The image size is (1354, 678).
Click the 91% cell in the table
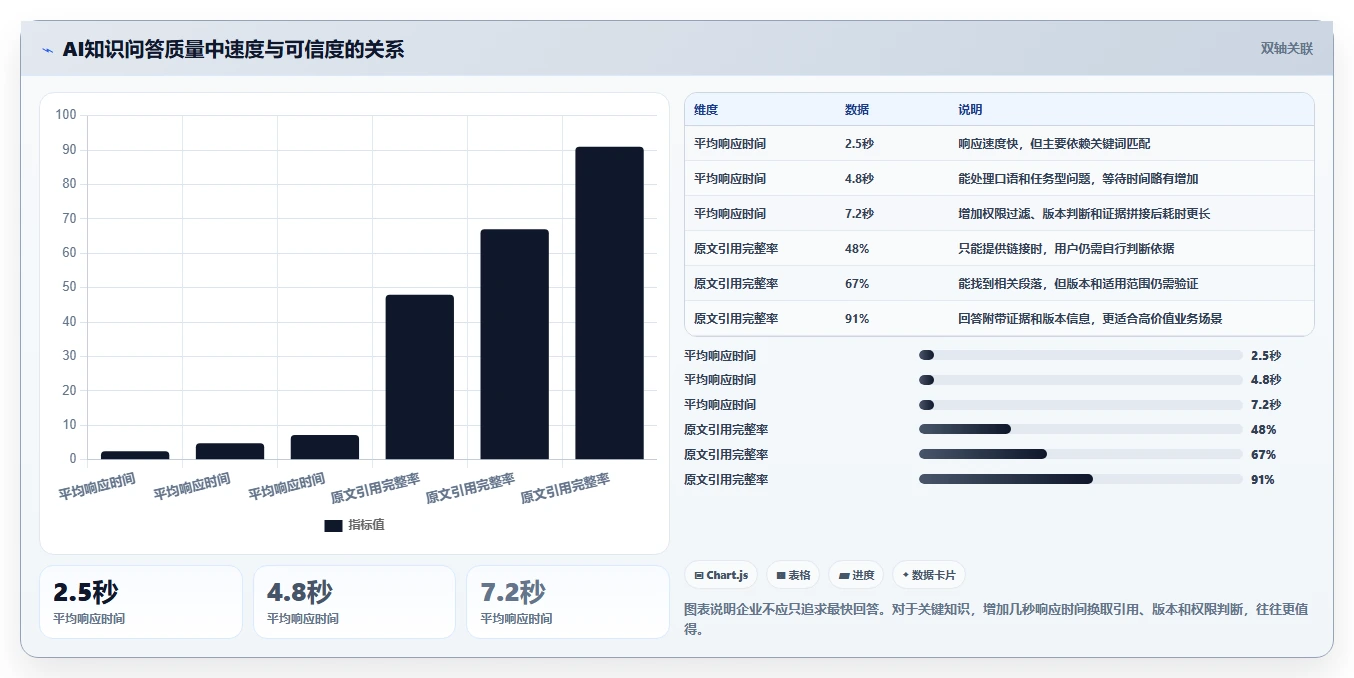point(857,319)
